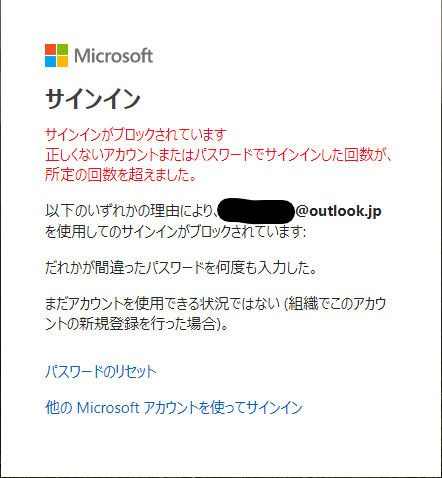Image resolution: width=442 pixels, height=478 pixels.
Task: Click the text 以下のいずれかの理由により
Action: point(130,211)
